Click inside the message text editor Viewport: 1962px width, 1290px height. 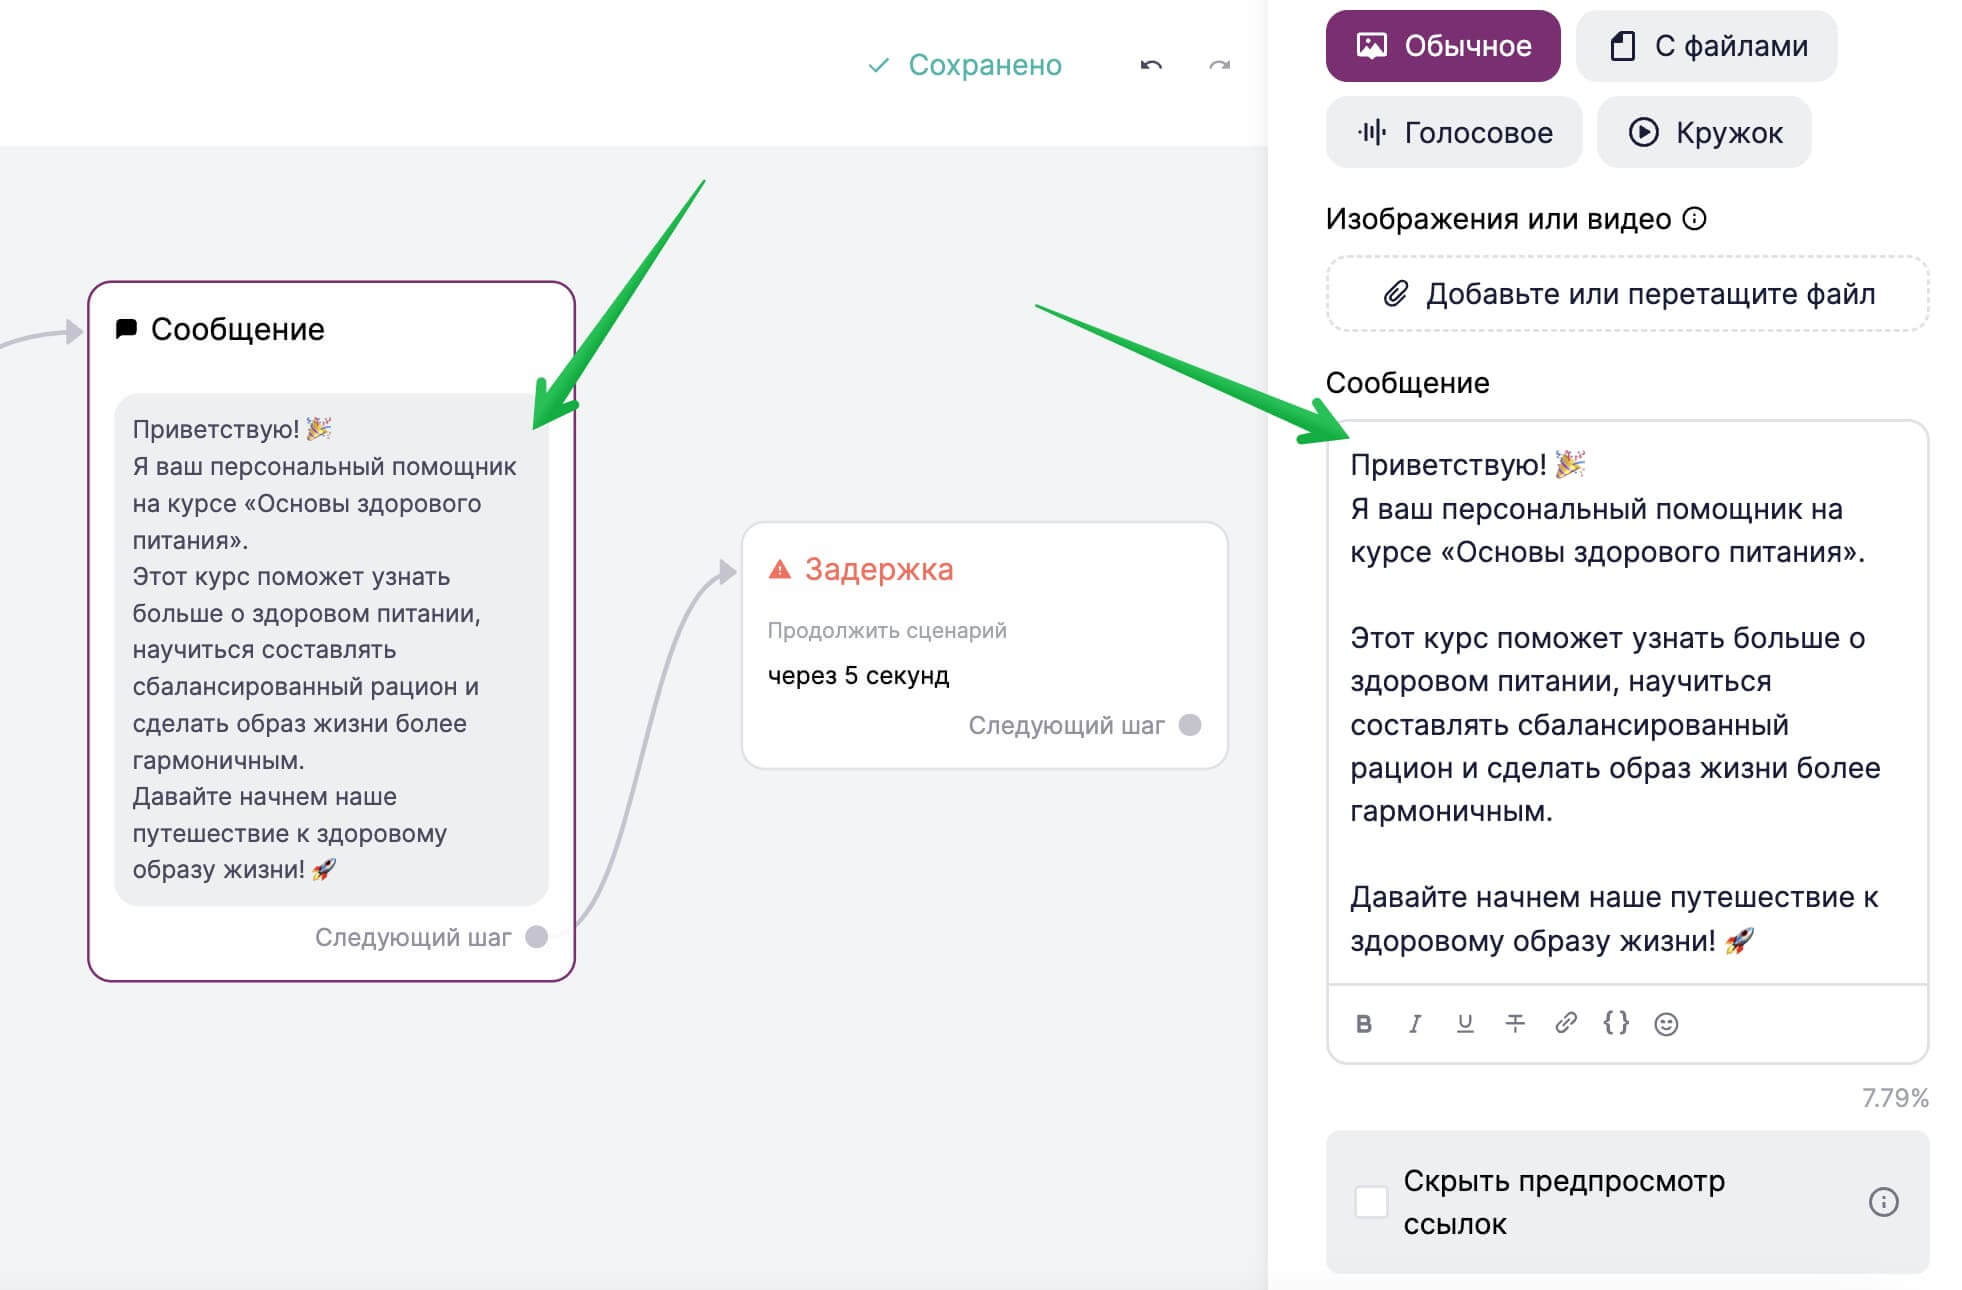[x=1627, y=702]
